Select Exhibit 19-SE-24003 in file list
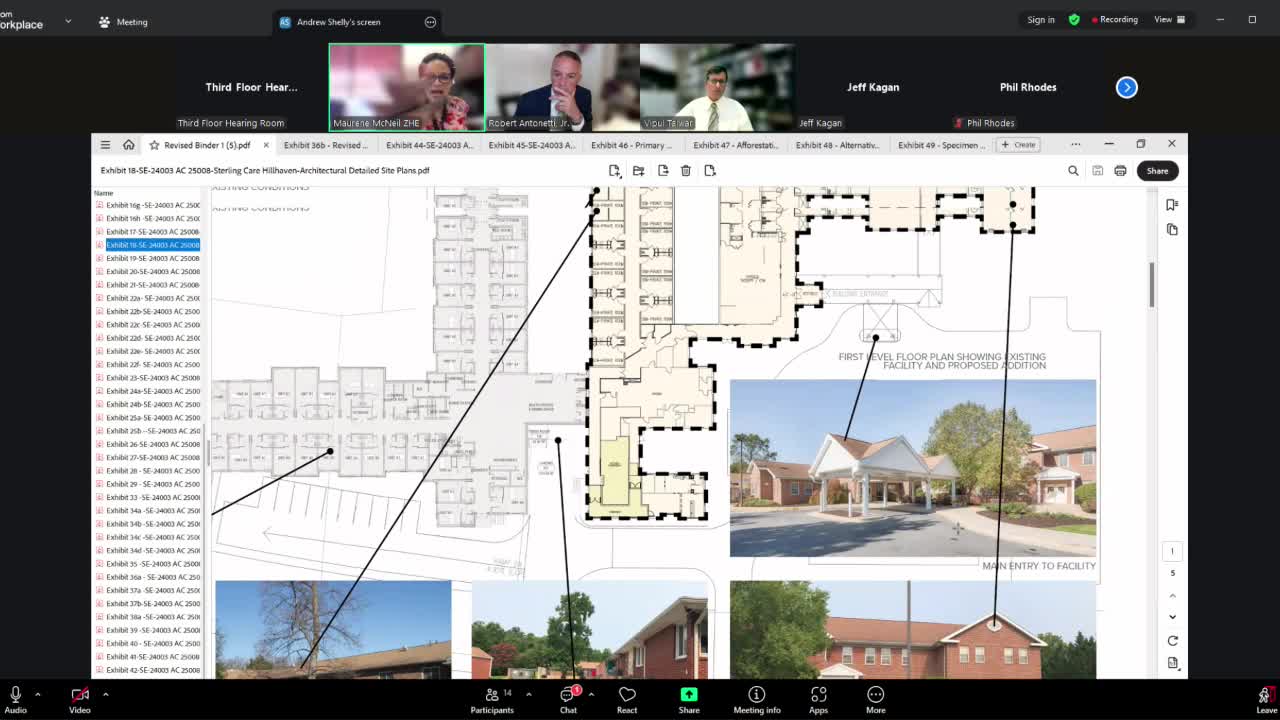The height and width of the screenshot is (720, 1280). point(148,258)
